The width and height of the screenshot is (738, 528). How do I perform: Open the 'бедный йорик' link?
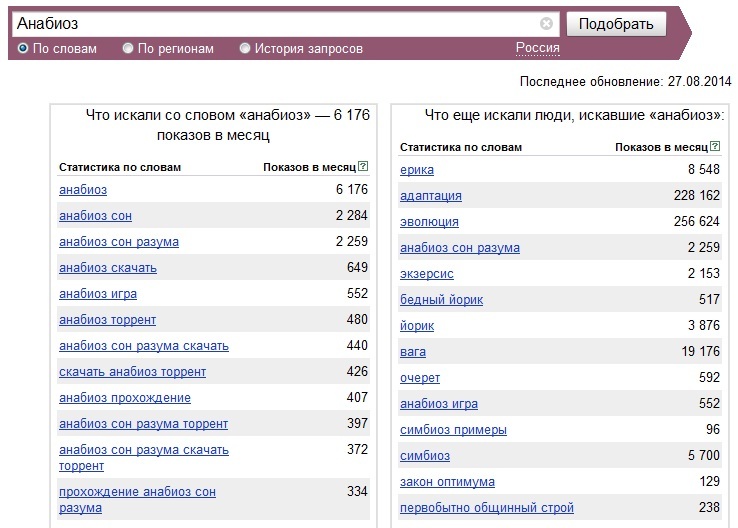441,300
